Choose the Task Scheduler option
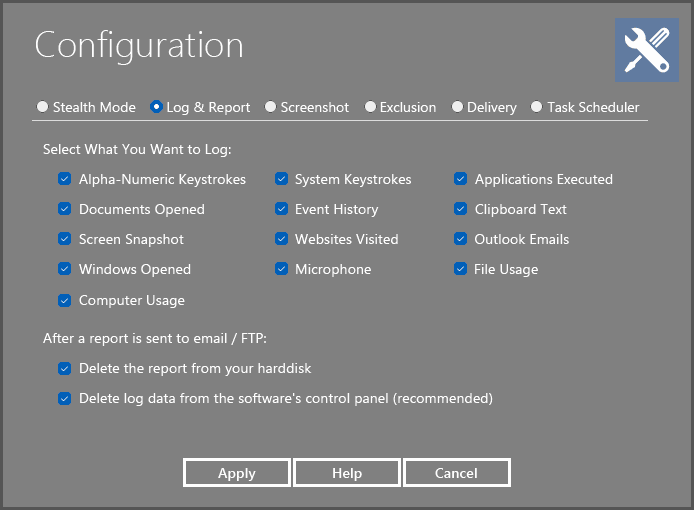Viewport: 694px width, 510px height. tap(537, 107)
